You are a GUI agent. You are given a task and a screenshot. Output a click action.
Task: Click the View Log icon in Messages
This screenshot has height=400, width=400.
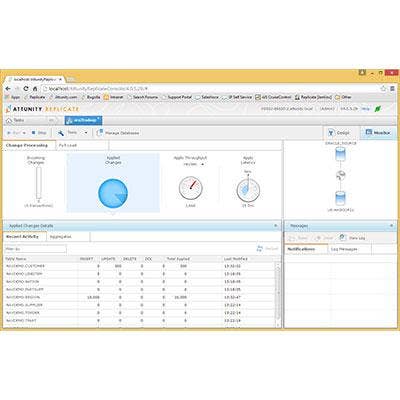(343, 238)
